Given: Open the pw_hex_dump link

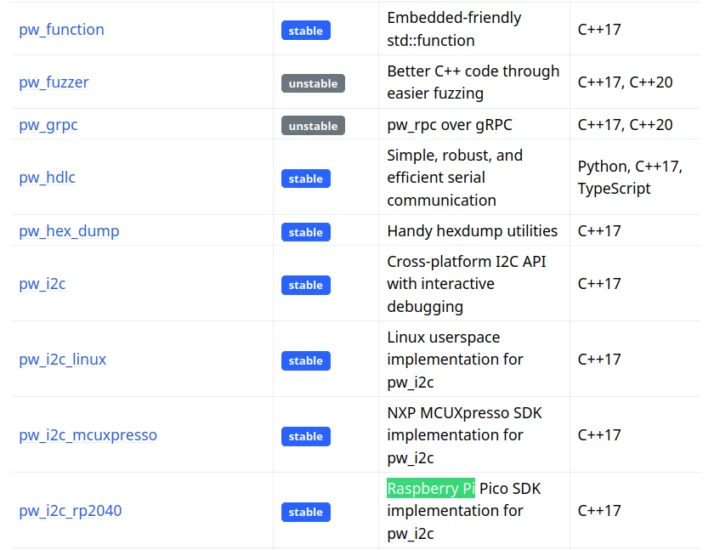Looking at the screenshot, I should [69, 231].
